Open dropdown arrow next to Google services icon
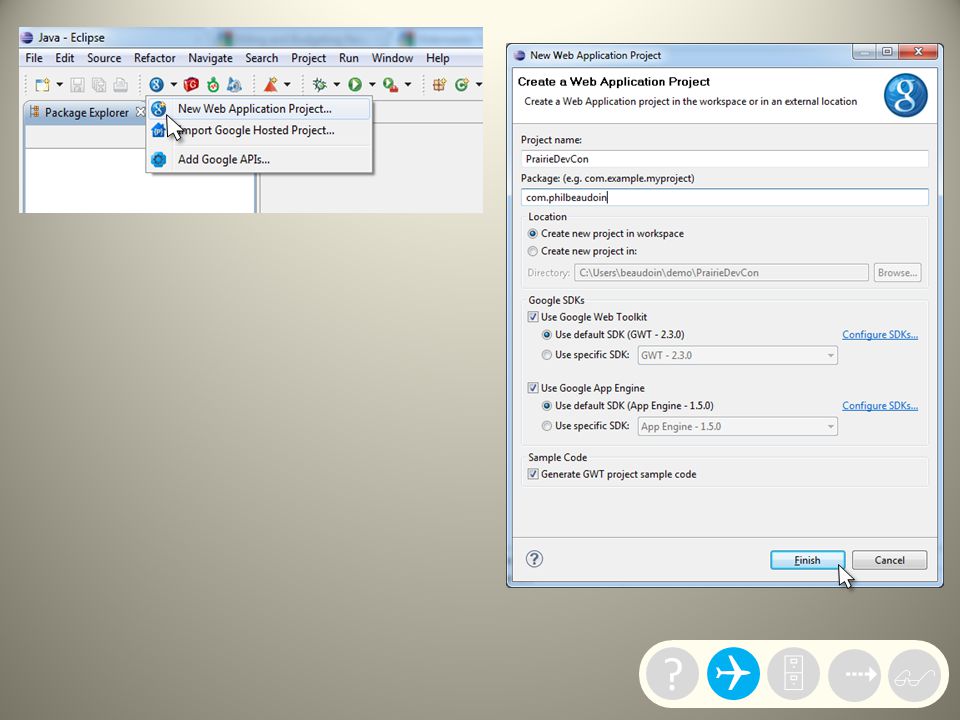The height and width of the screenshot is (720, 960). coord(174,84)
